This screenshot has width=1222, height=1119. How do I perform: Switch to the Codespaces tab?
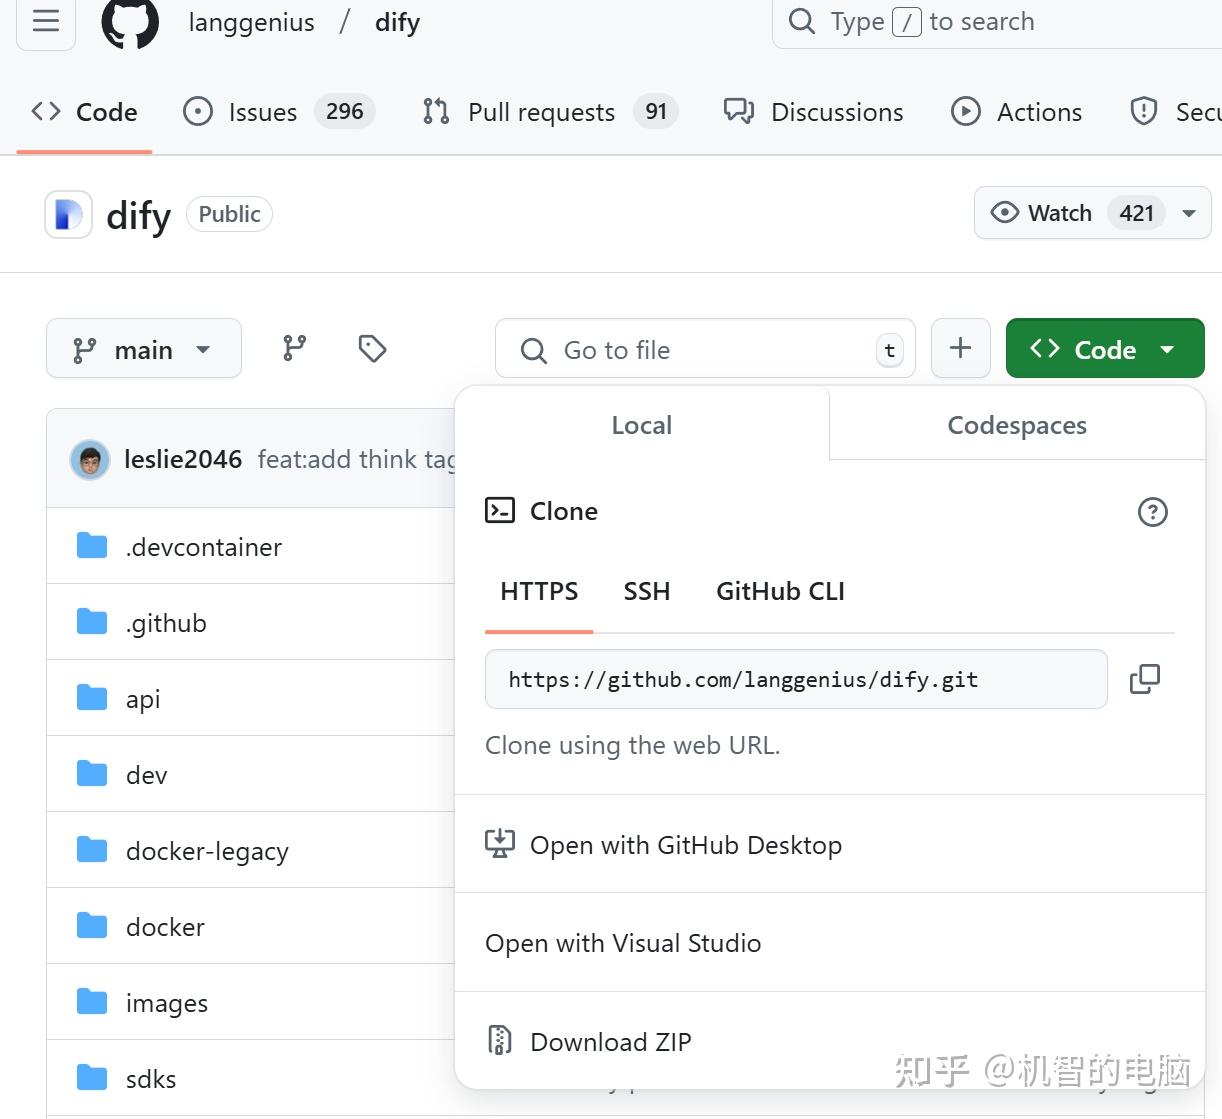coord(1017,424)
